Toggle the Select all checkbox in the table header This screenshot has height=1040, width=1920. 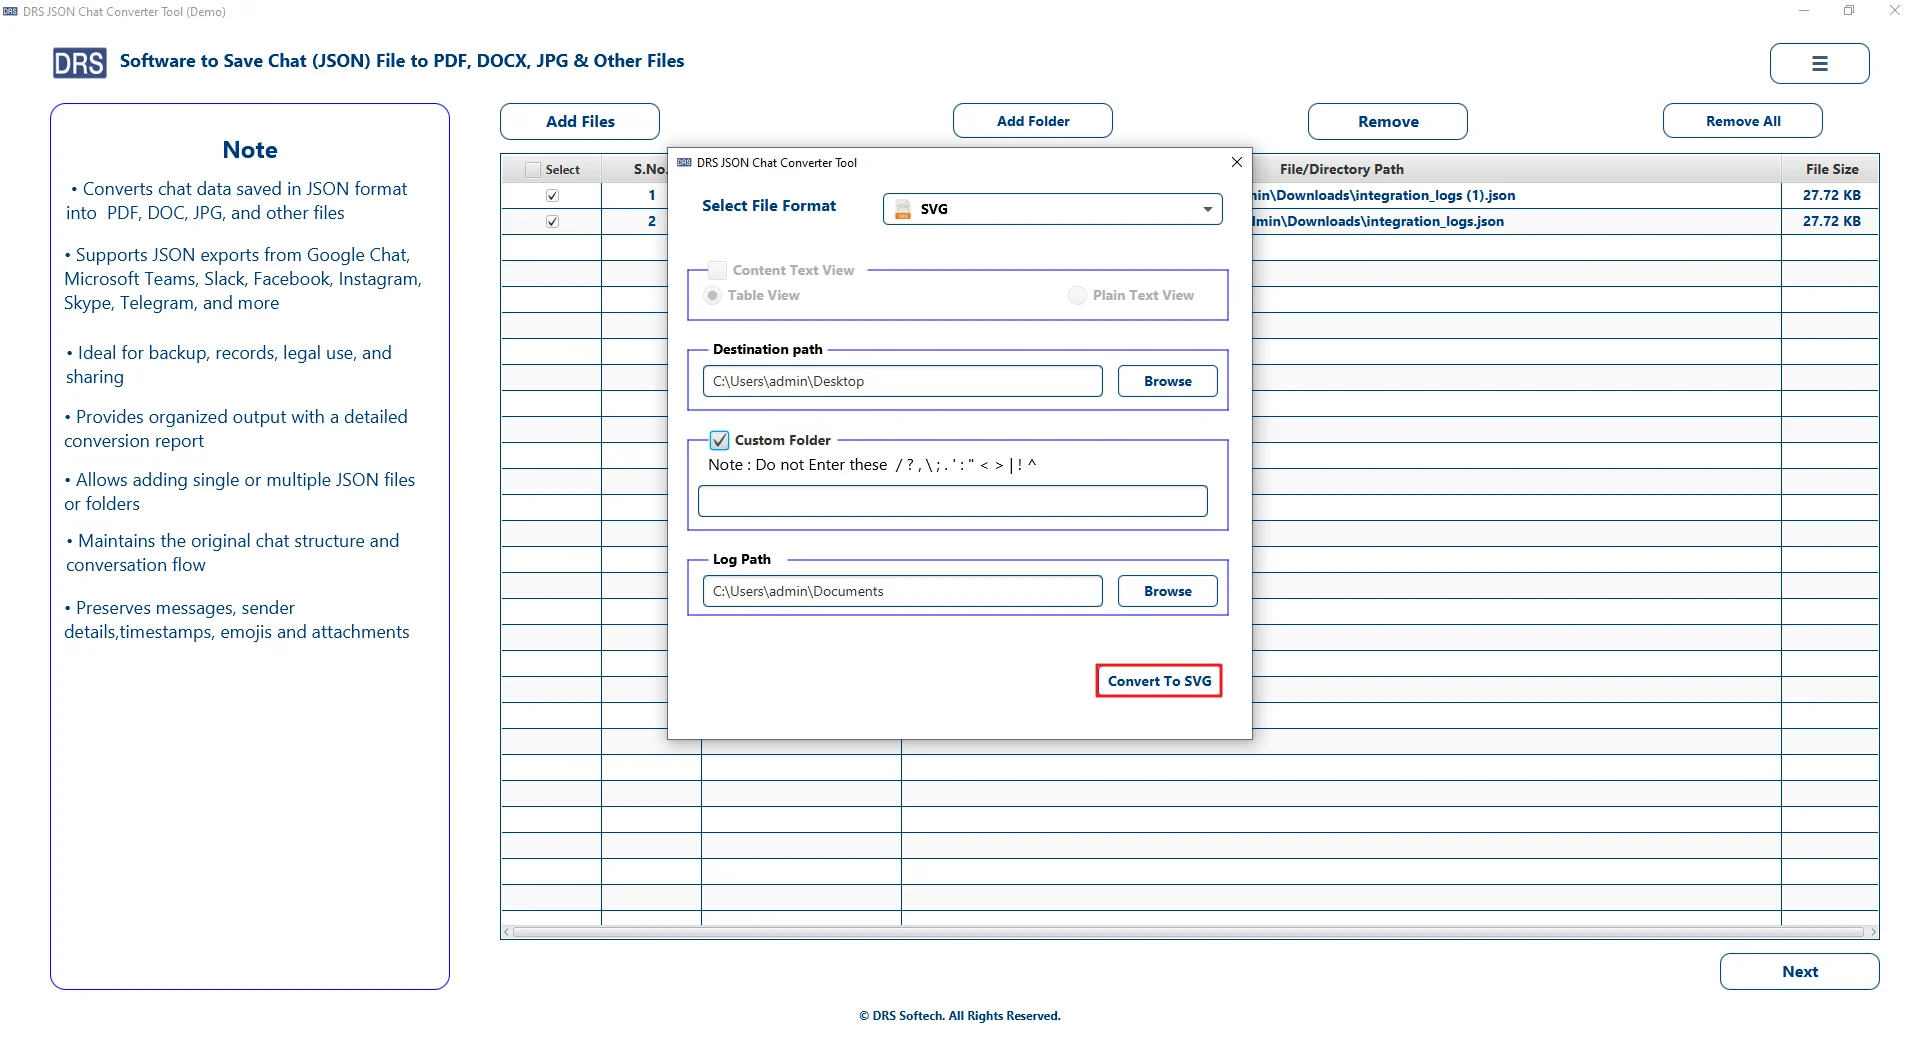[533, 169]
